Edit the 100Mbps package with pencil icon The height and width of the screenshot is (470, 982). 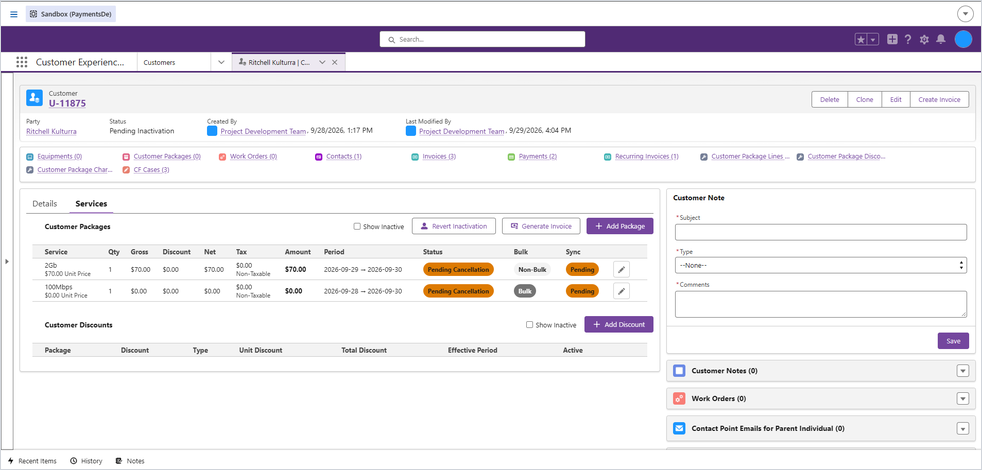pos(621,291)
